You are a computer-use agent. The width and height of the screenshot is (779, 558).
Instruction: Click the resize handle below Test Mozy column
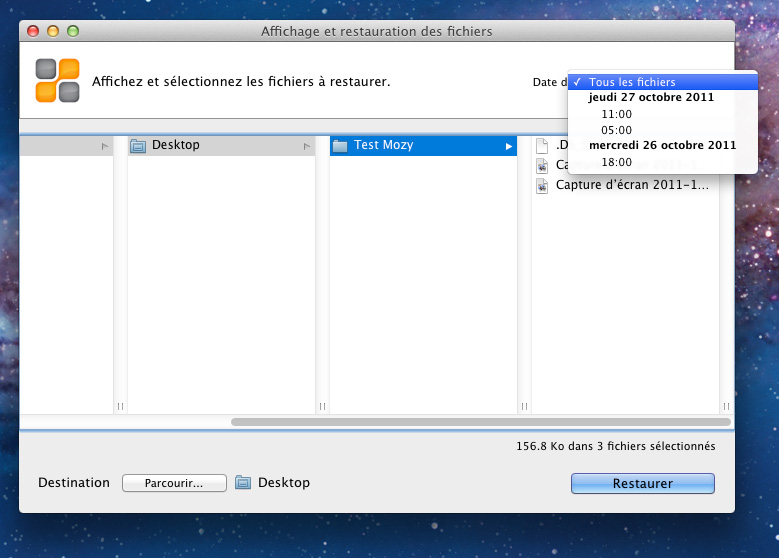(x=524, y=406)
